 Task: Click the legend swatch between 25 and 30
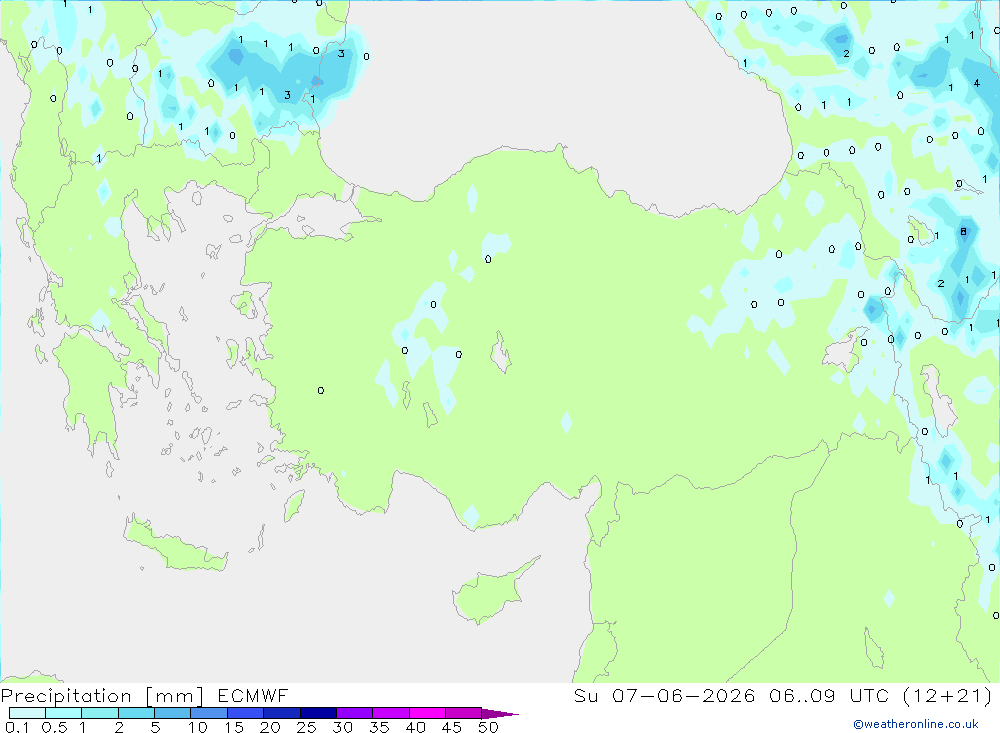tap(318, 713)
